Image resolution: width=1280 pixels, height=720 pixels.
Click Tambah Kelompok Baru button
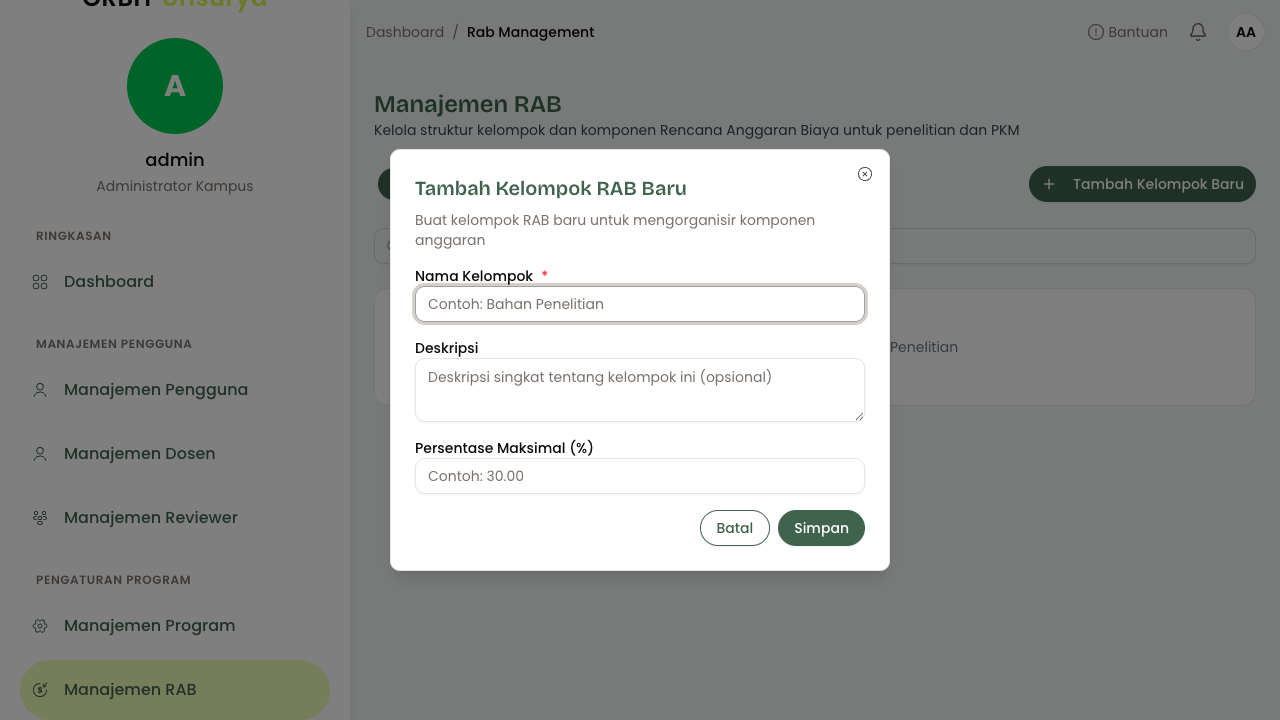coord(1142,184)
